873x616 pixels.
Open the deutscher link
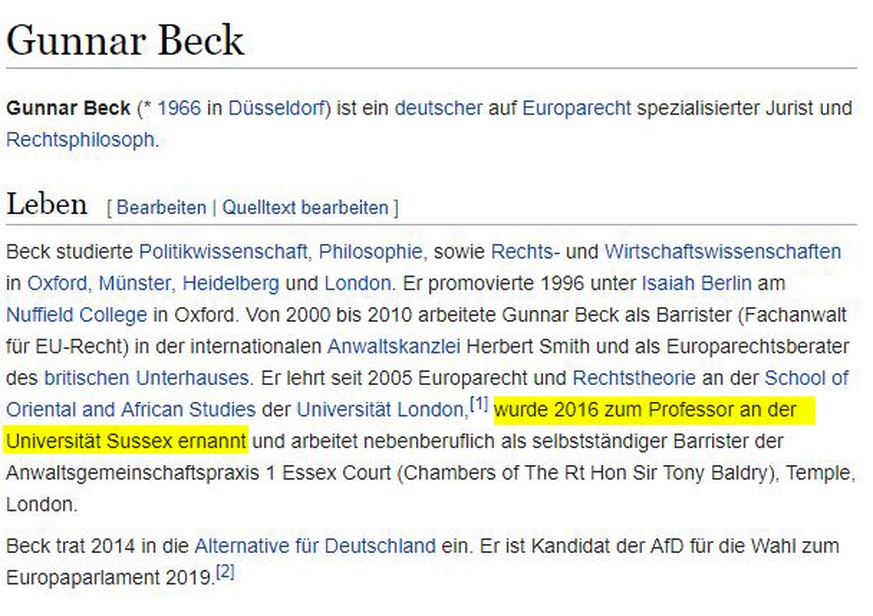[x=439, y=107]
